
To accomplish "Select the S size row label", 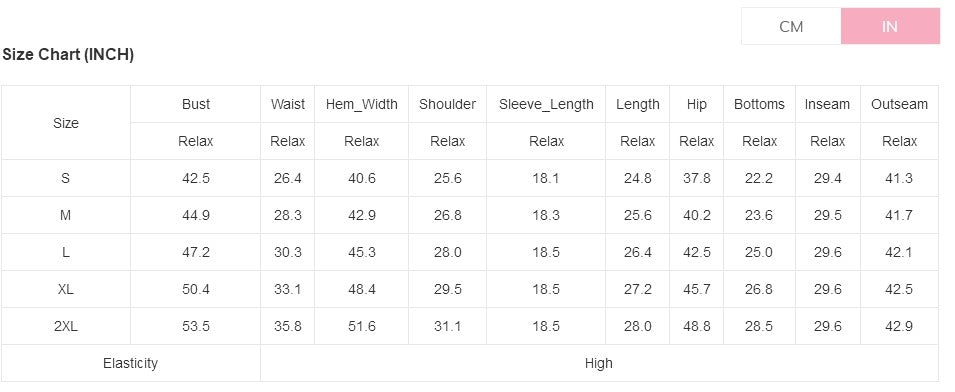I will 66,178.
